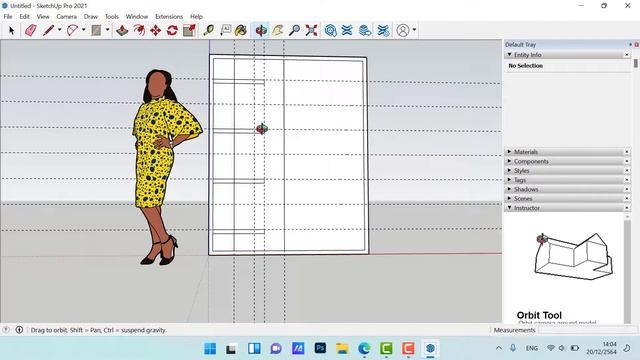Click the Send to LayOut icon

point(365,31)
